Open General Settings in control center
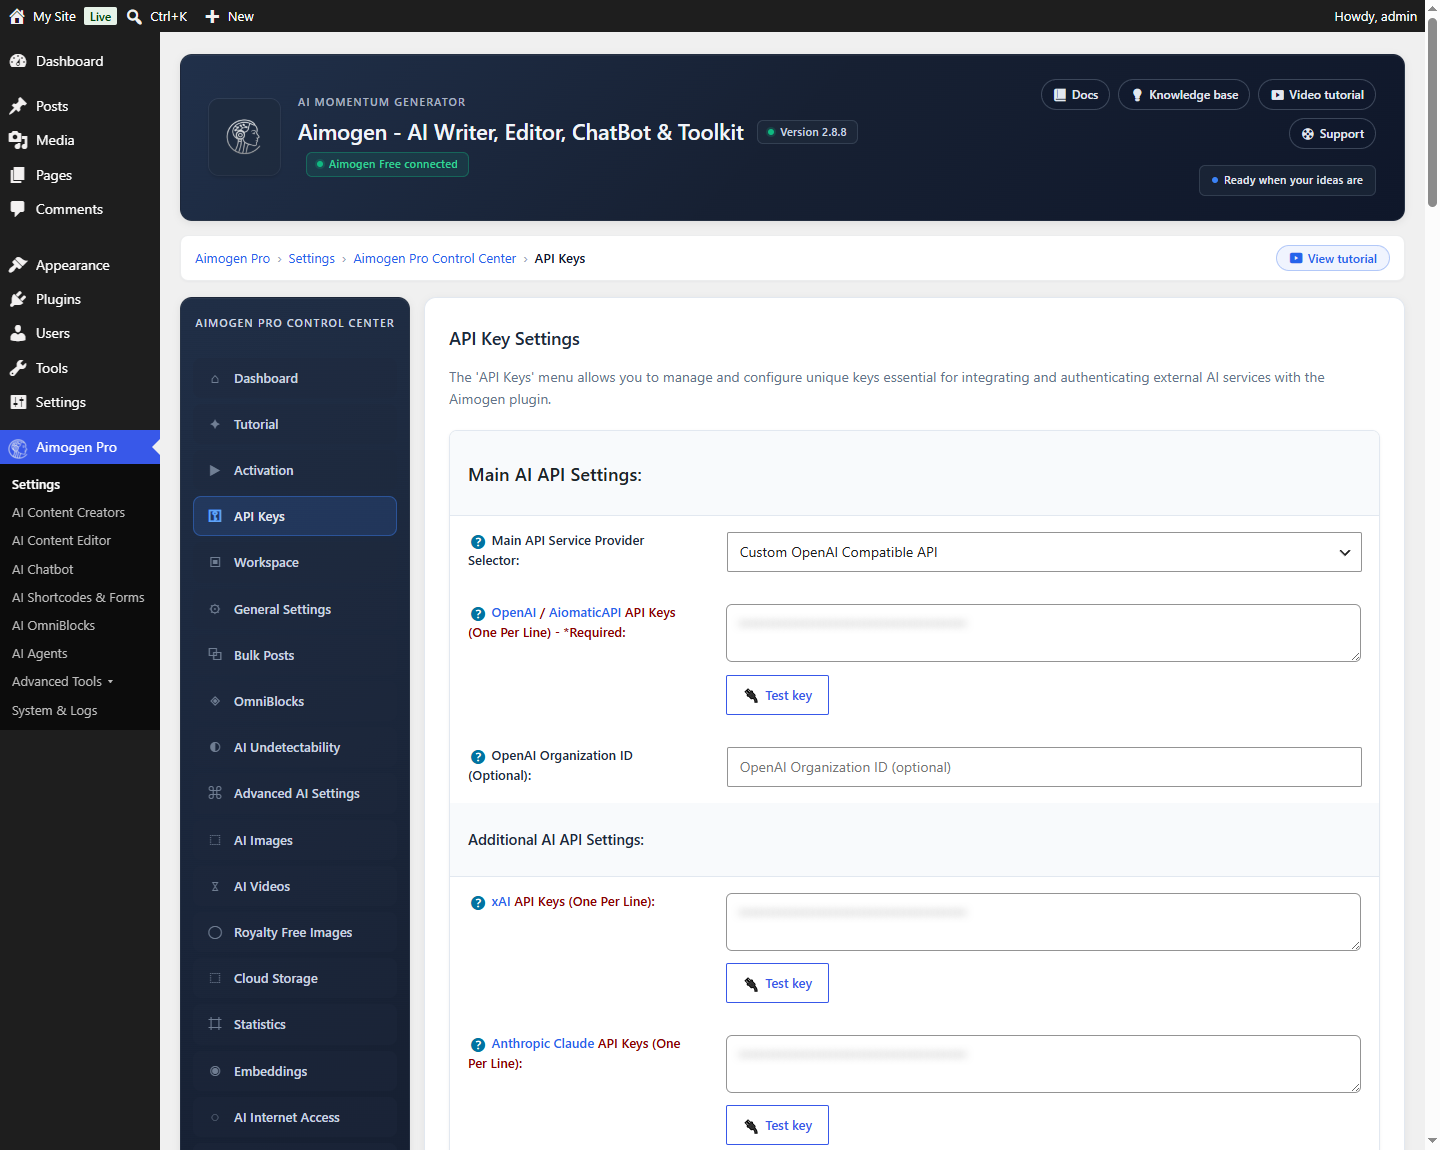Screen dimensions: 1440x1150 (x=295, y=609)
